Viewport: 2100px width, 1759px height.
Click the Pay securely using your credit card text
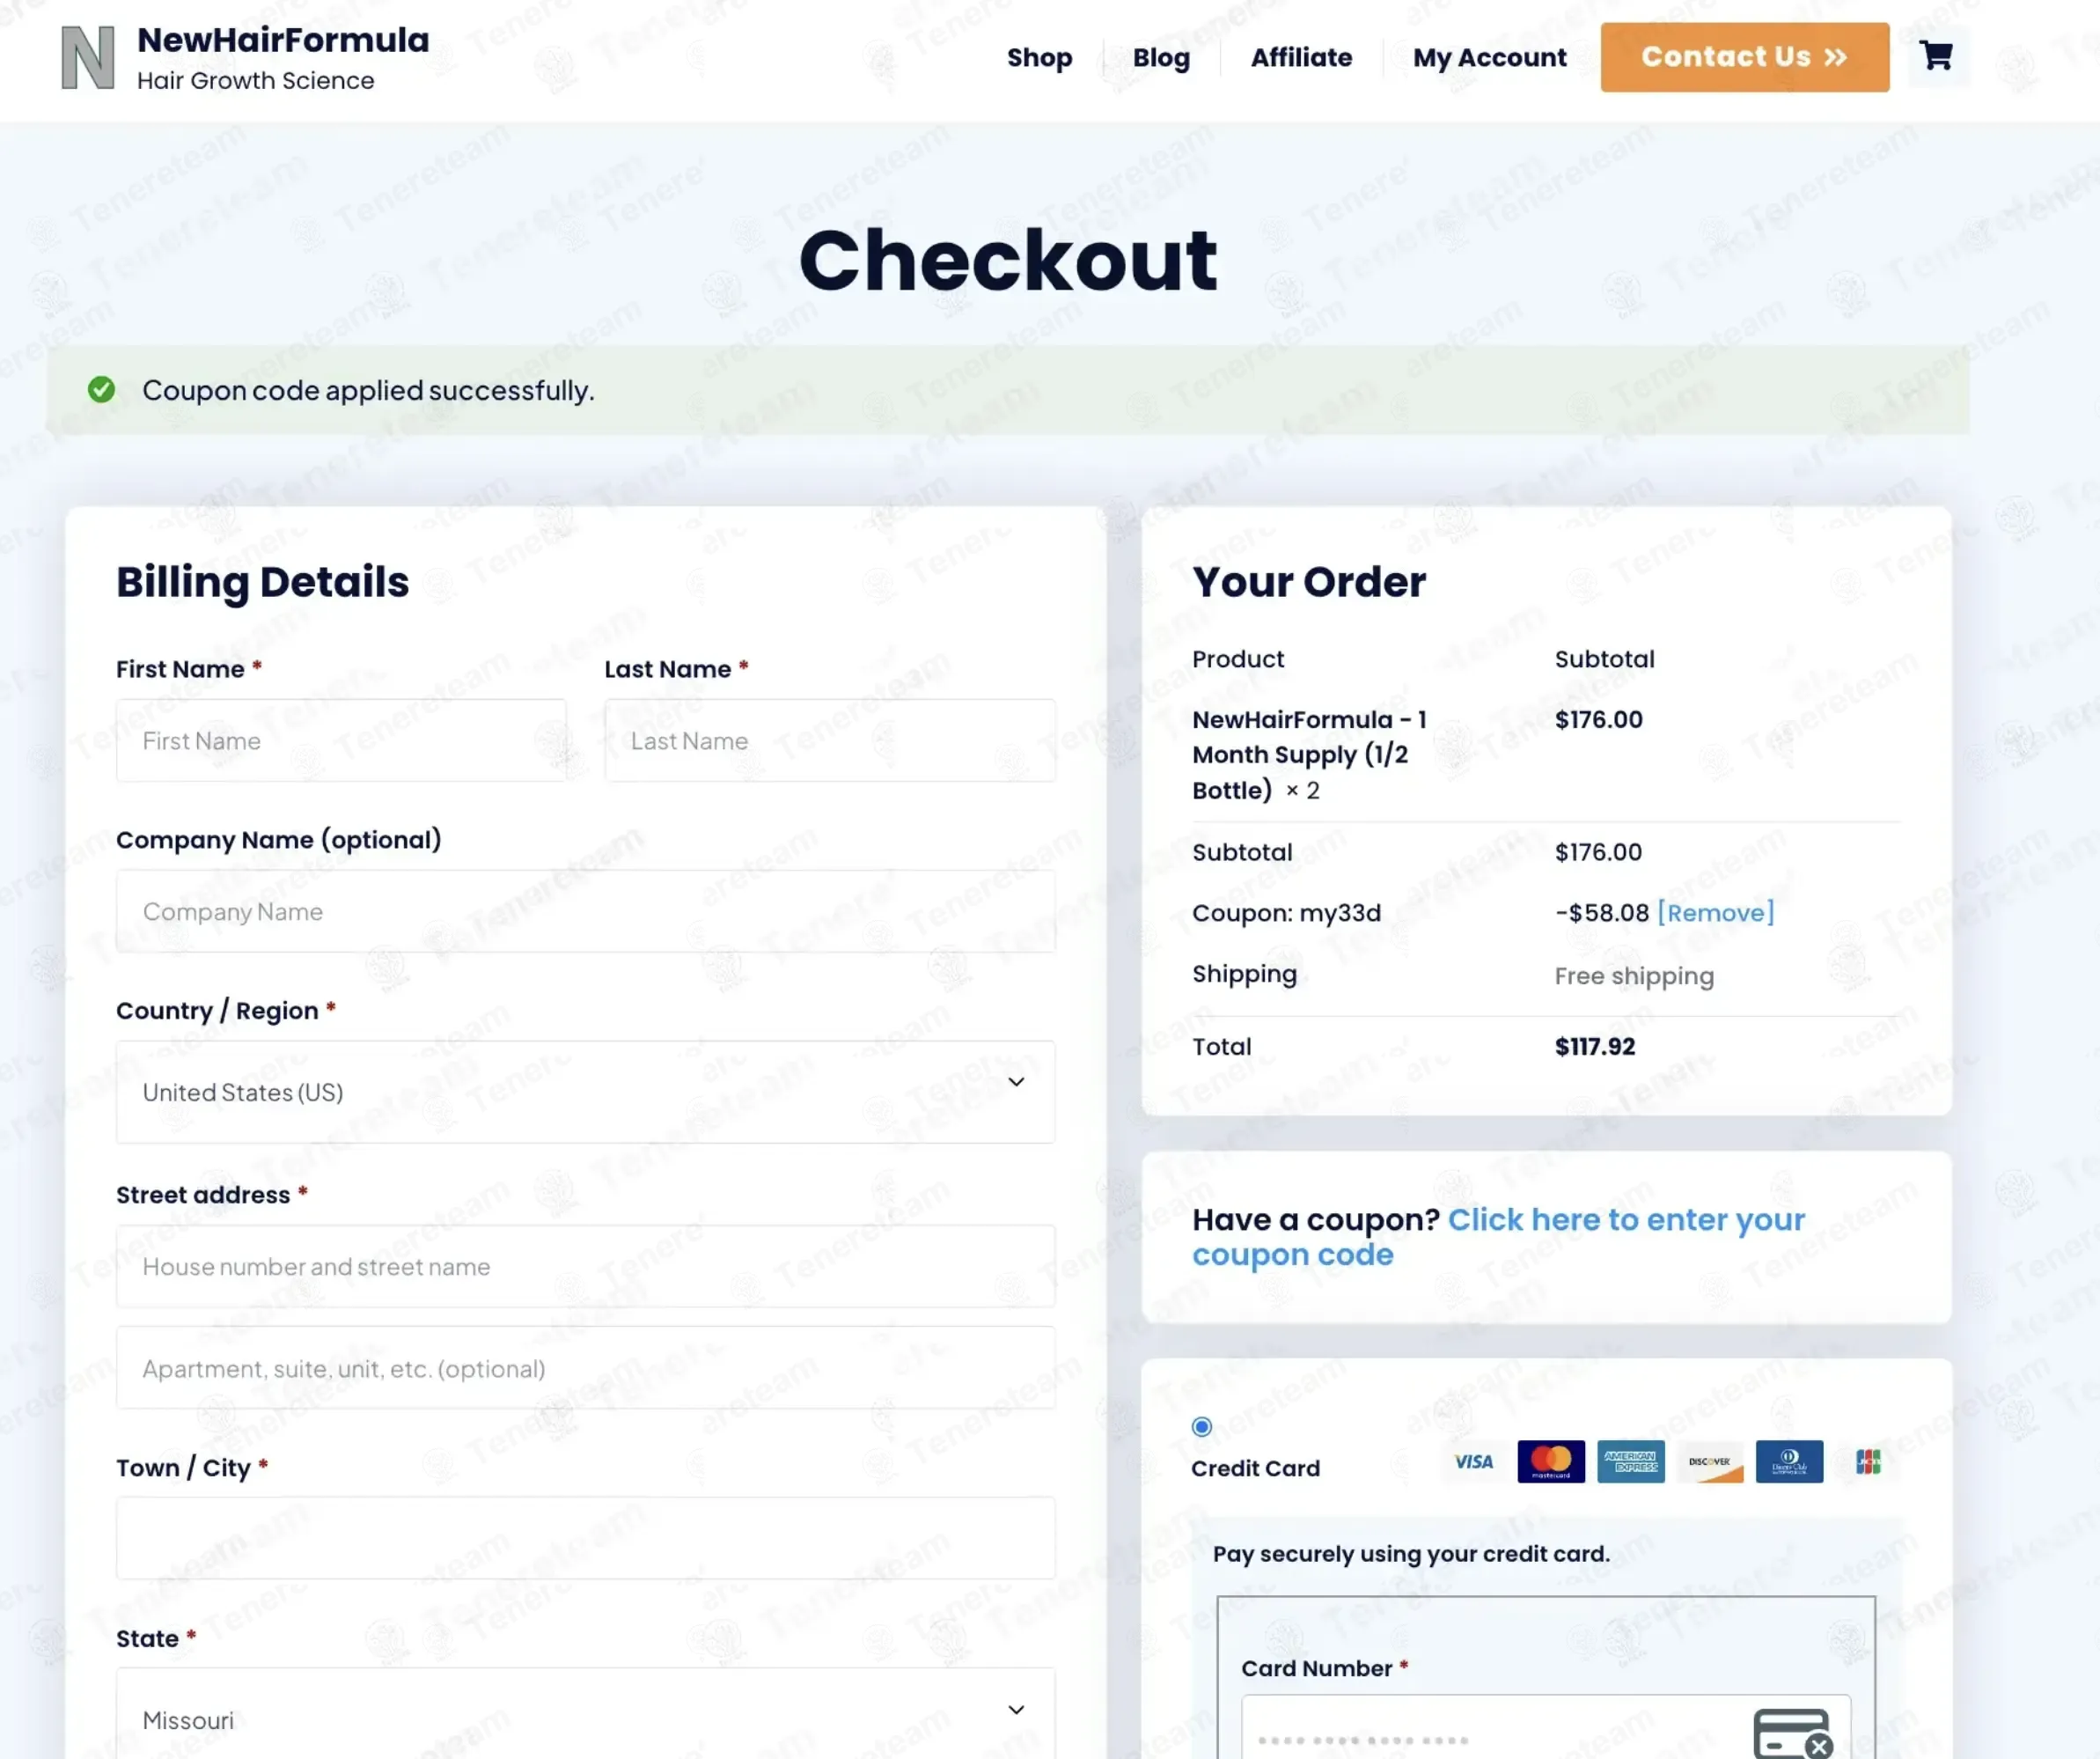click(x=1411, y=1554)
